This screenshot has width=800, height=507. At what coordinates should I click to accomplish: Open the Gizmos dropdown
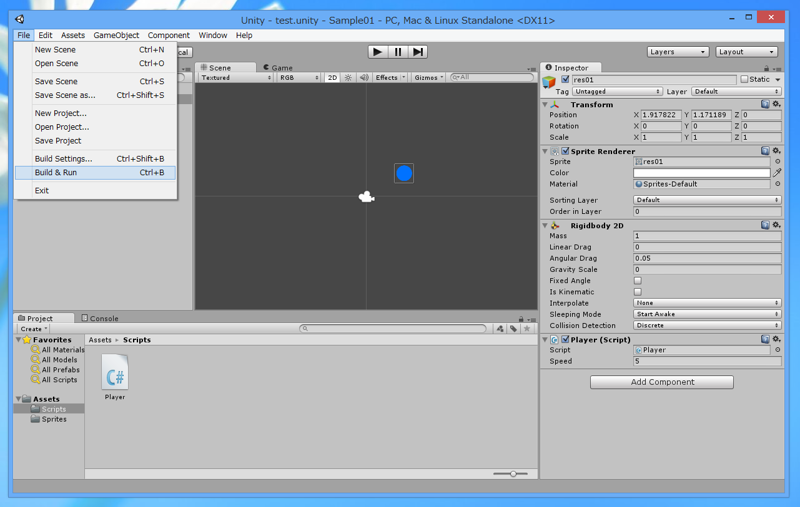pos(429,78)
